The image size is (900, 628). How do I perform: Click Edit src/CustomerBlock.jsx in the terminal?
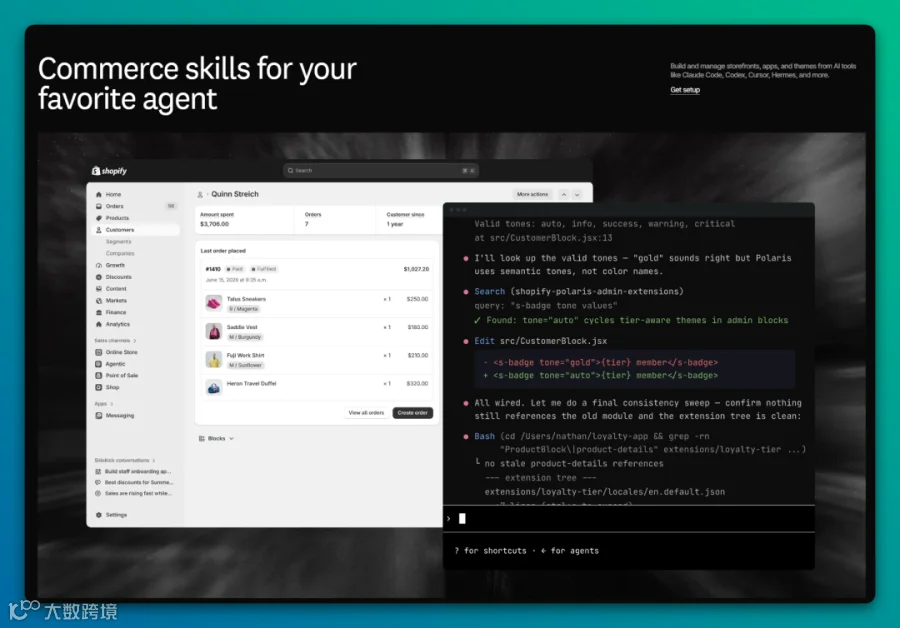coord(541,341)
